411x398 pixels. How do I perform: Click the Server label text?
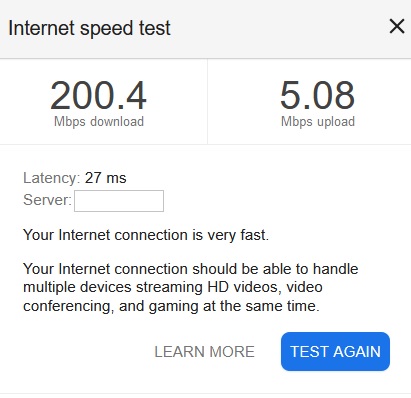coord(47,200)
